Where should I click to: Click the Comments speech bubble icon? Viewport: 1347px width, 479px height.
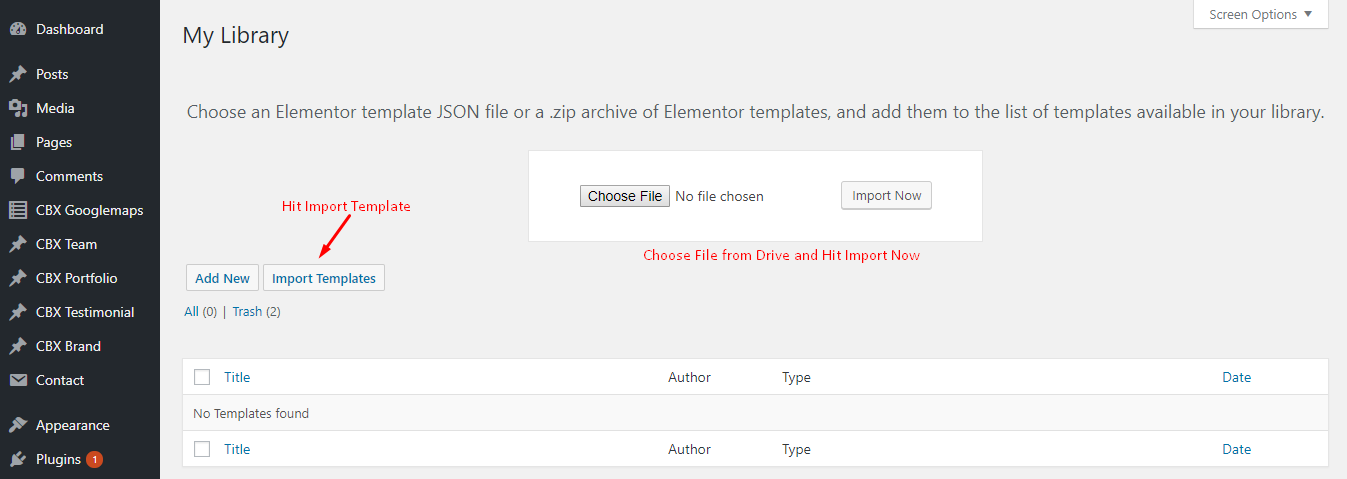[17, 176]
